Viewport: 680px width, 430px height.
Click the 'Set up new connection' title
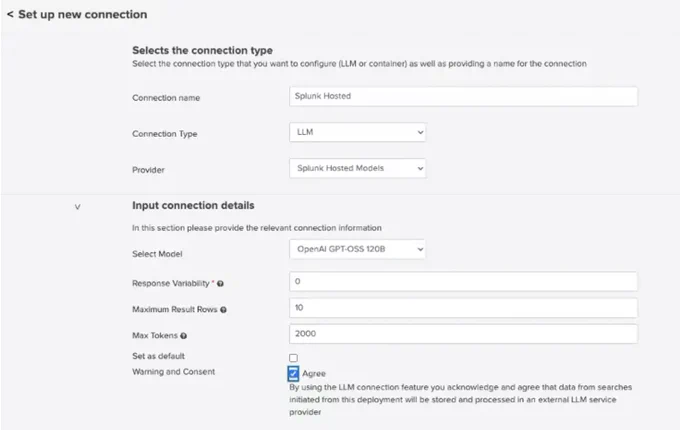[82, 14]
